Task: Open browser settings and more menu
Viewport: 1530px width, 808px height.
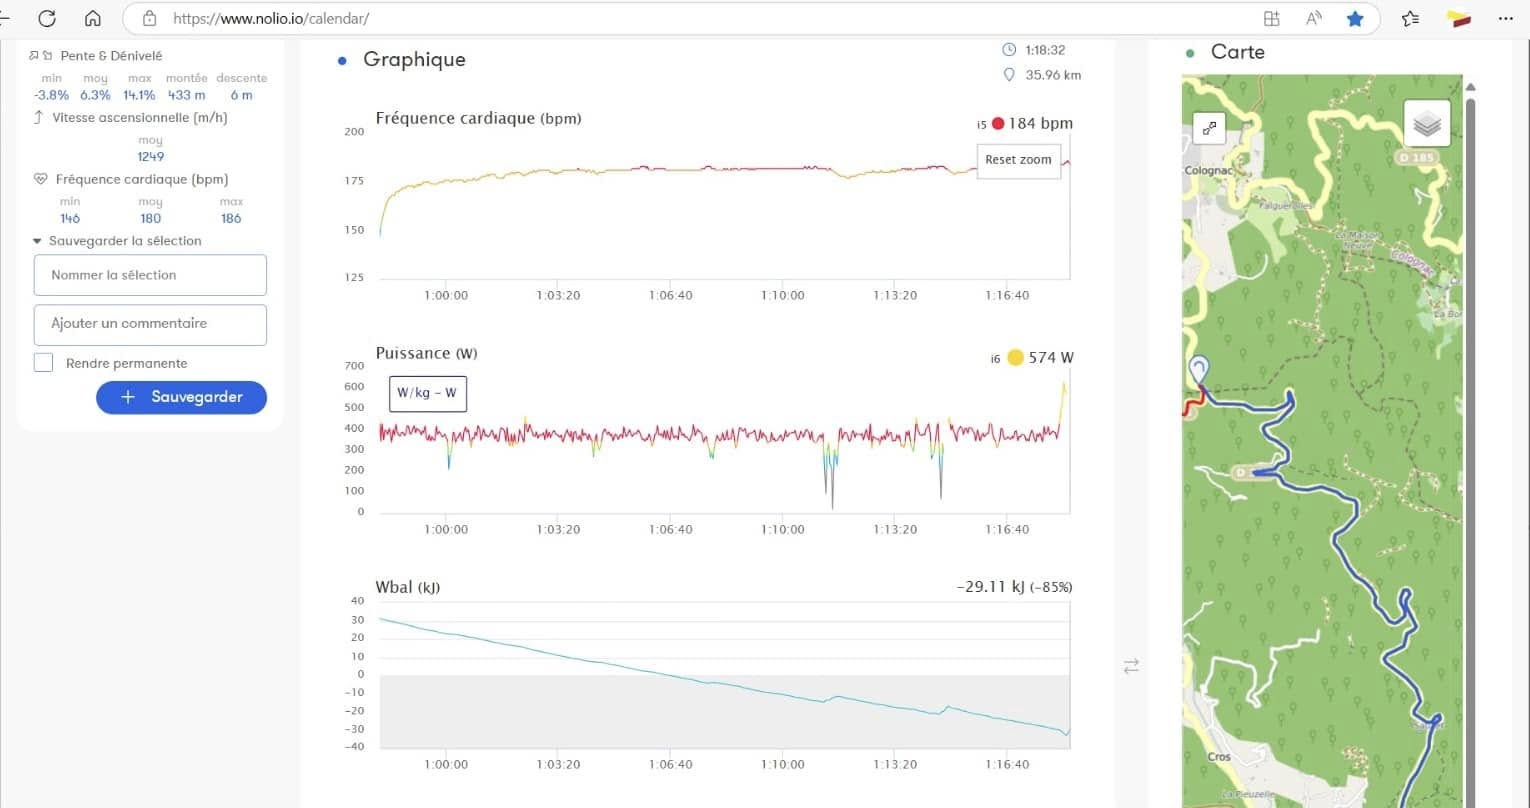Action: (x=1504, y=18)
